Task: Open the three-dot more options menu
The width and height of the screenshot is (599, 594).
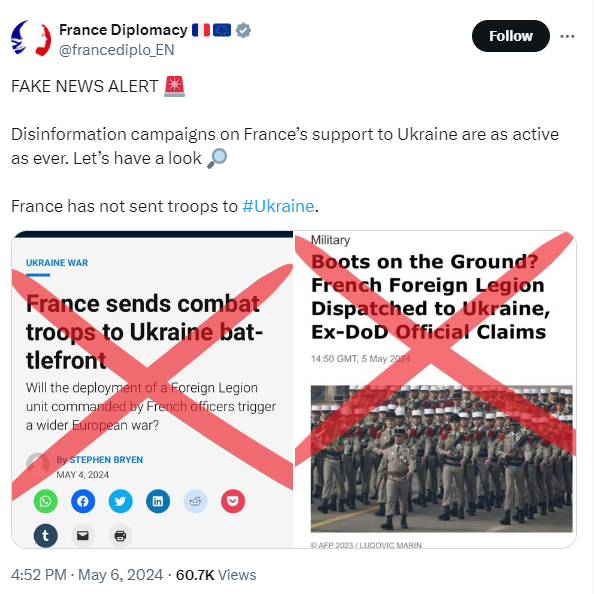Action: tap(567, 36)
